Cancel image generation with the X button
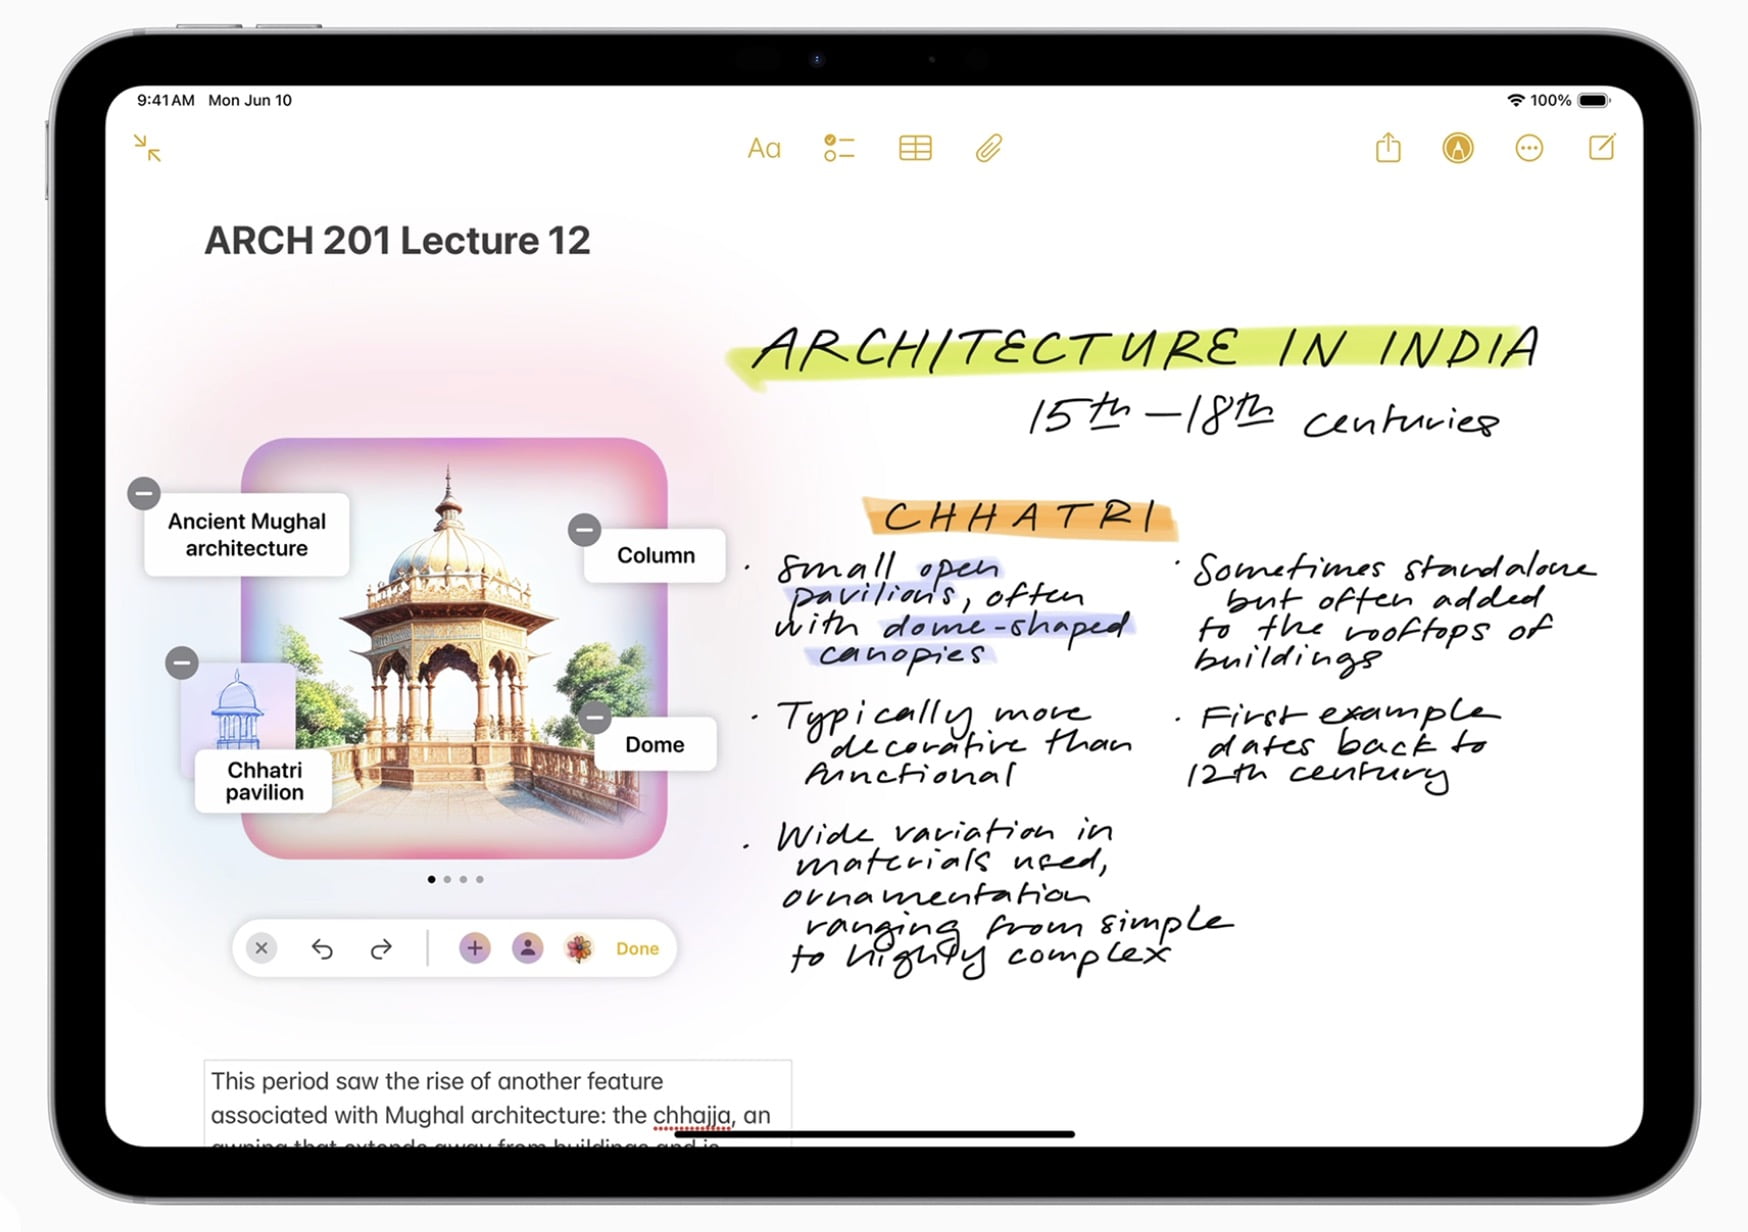 tap(261, 947)
